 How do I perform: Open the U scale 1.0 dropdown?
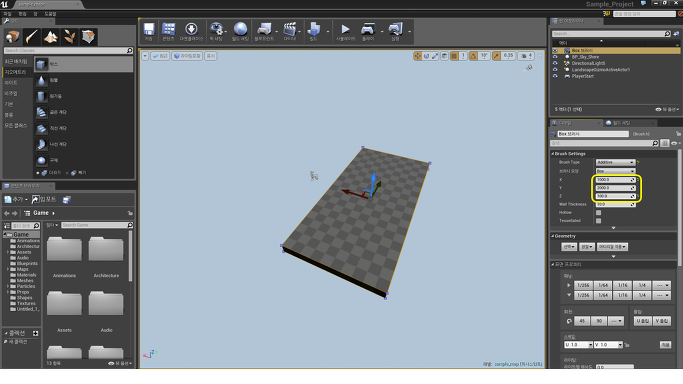tap(590, 345)
